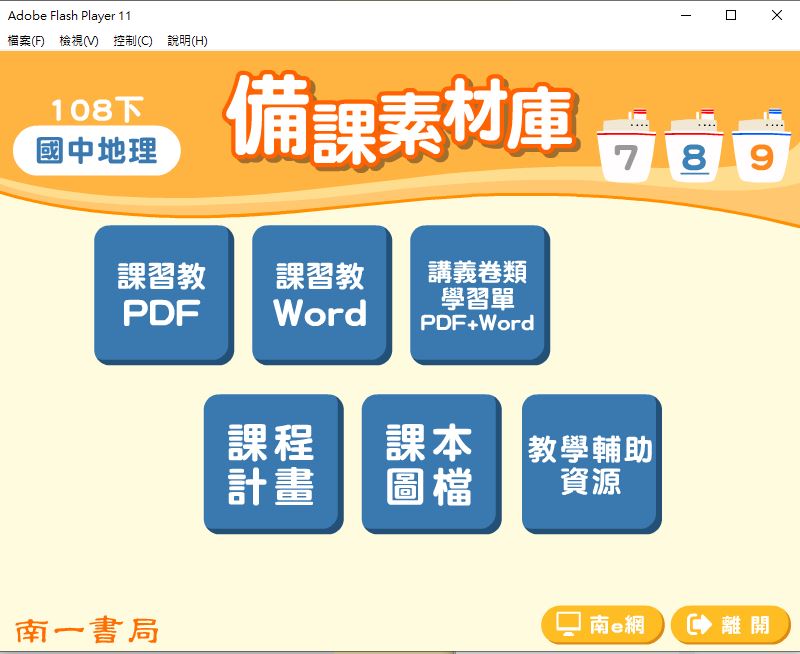The image size is (800, 654).
Task: Open the 控制(C) menu
Action: 133,41
